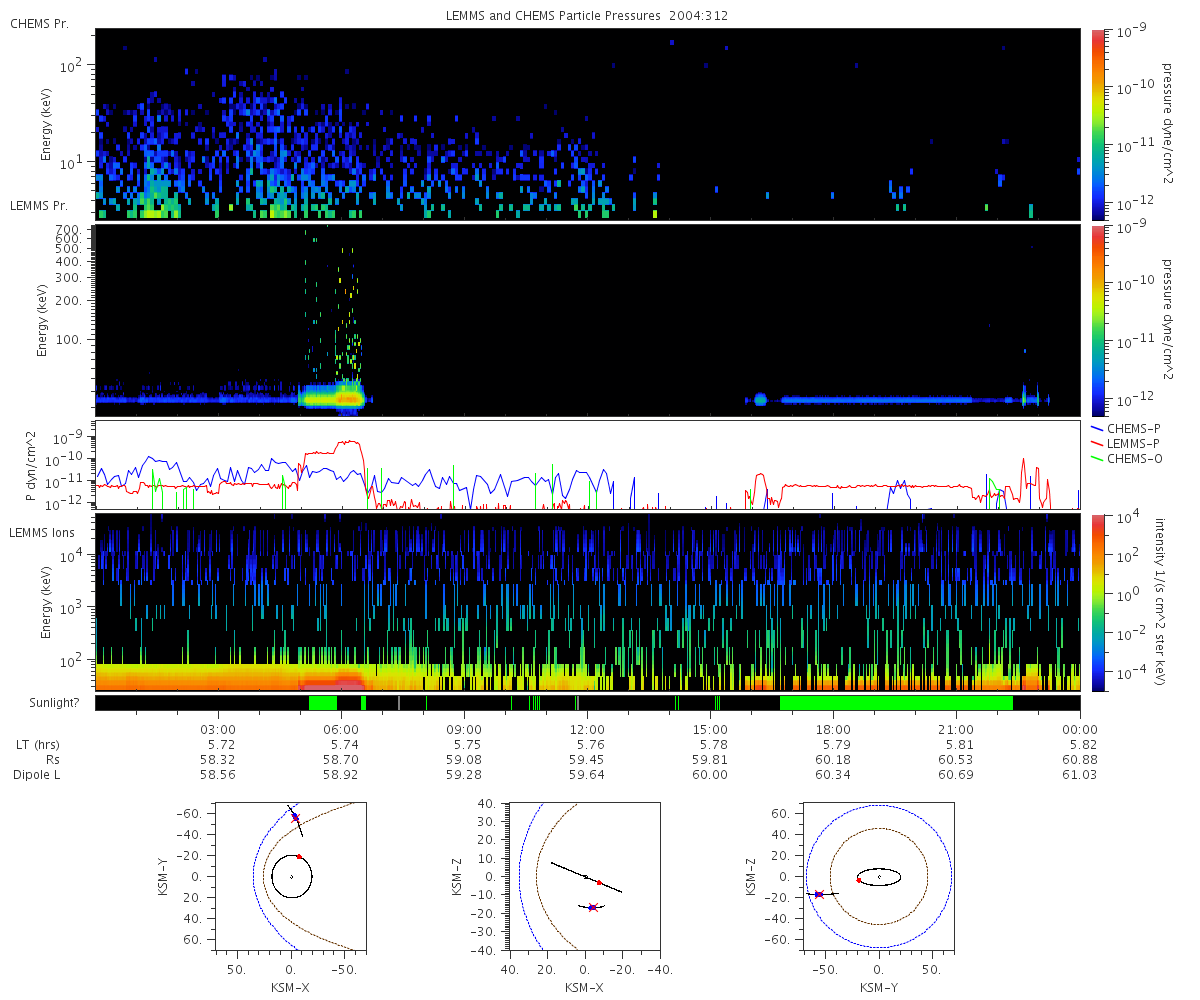Click the LEMMS Ions intensity color bar

1099,602
